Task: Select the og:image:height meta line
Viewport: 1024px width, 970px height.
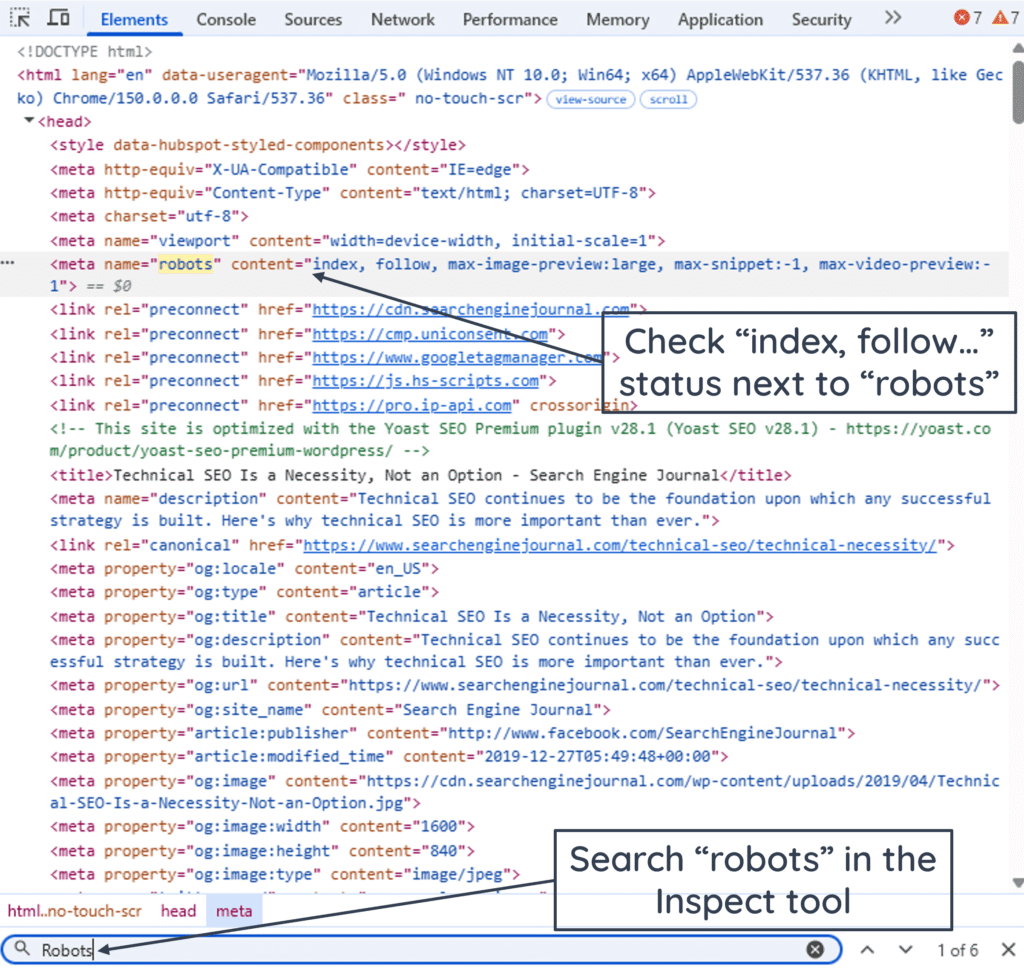Action: (x=263, y=851)
